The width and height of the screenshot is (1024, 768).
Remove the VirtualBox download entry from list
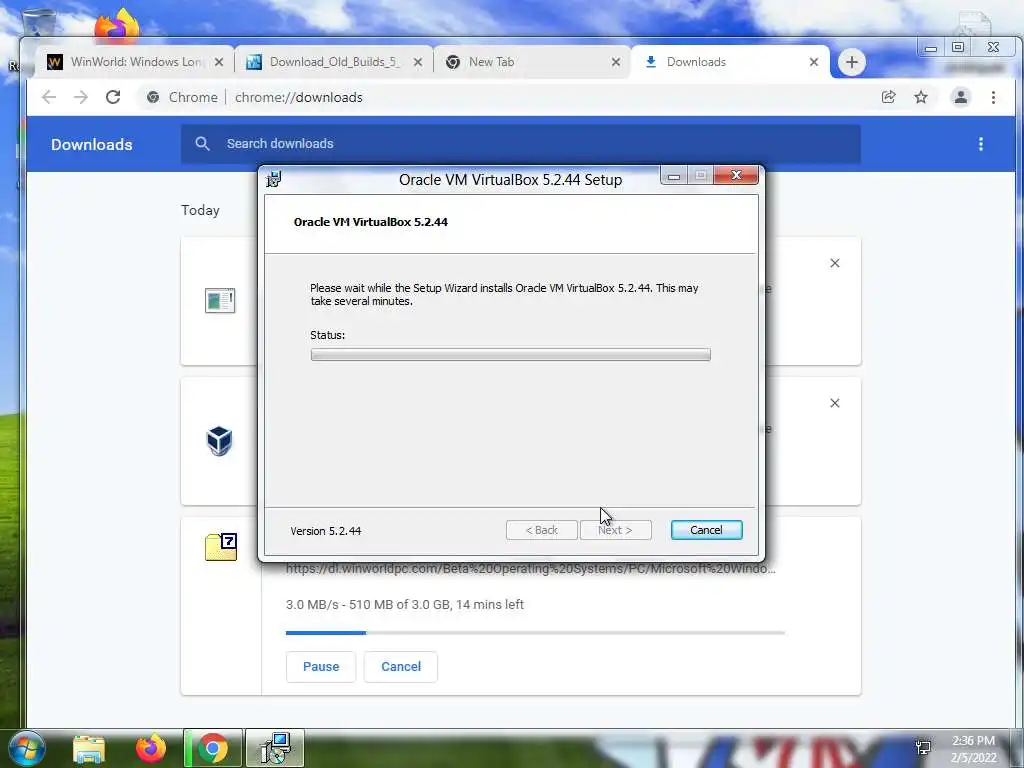[835, 403]
